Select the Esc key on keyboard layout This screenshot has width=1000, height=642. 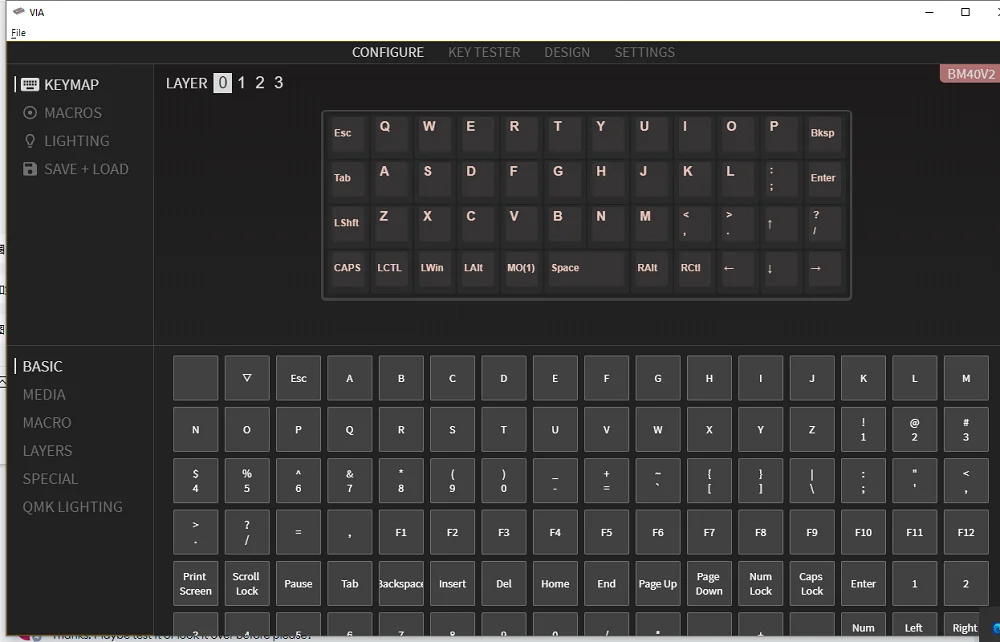(x=346, y=133)
